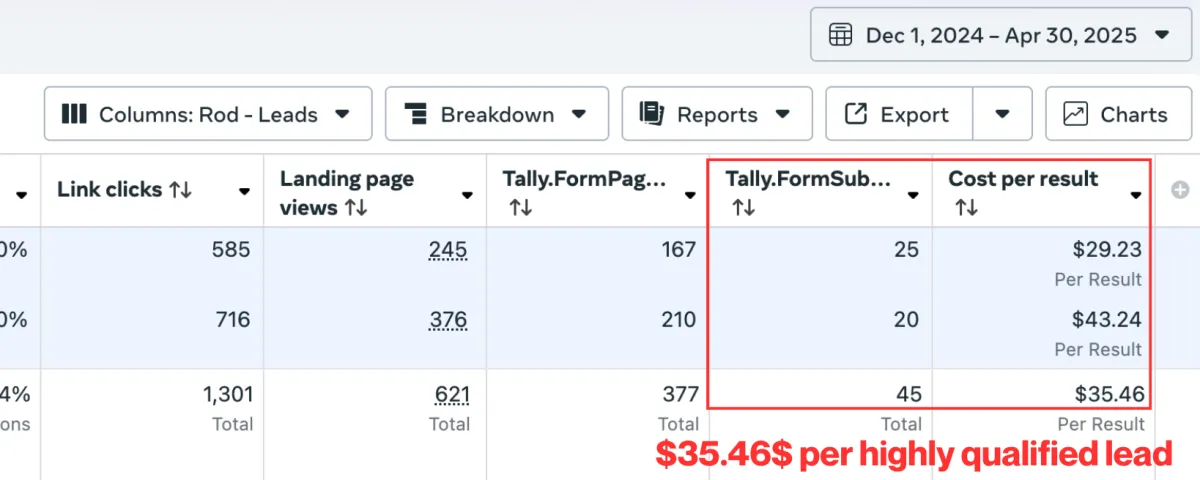Expand the Export options arrow
Image resolution: width=1200 pixels, height=480 pixels.
coord(1002,114)
